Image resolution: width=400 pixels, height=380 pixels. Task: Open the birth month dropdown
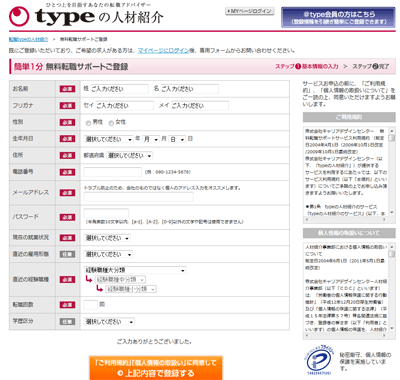151,139
